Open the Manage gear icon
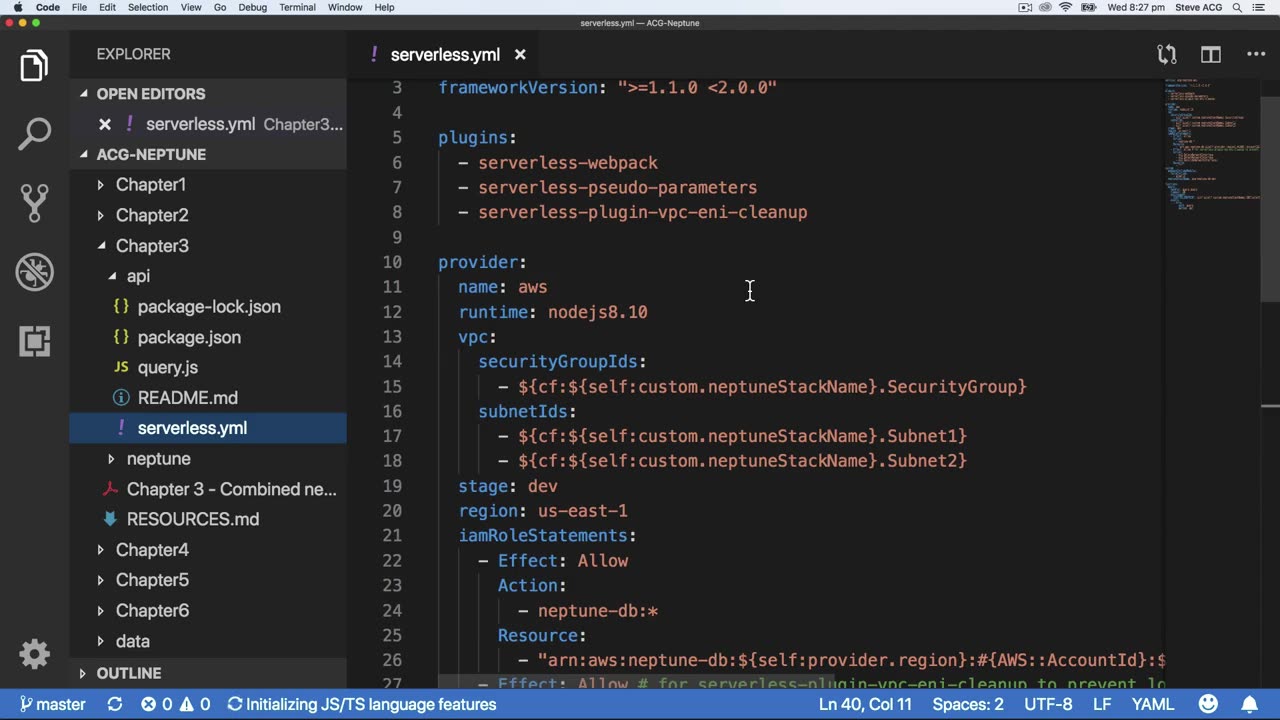Screen dimensions: 1280x720 [34, 654]
